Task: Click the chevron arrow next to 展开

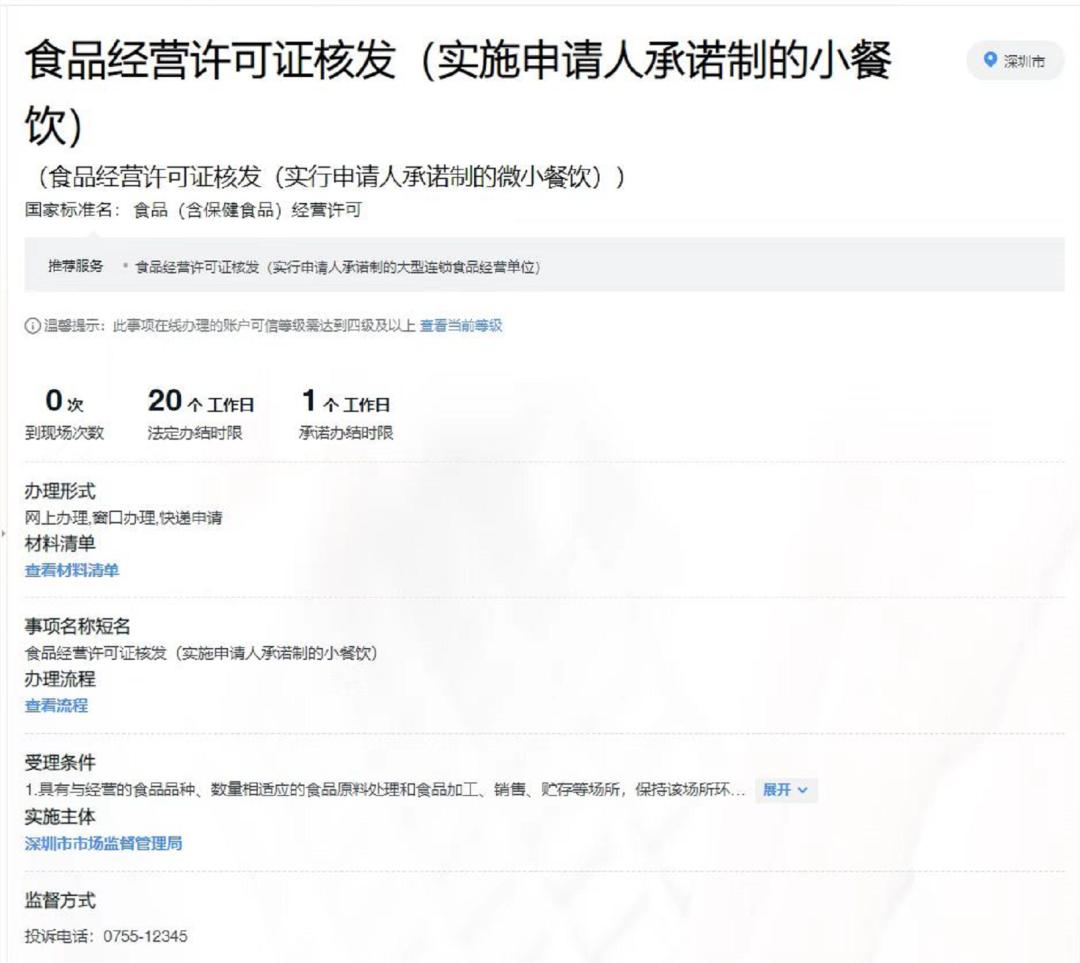Action: pyautogui.click(x=803, y=790)
